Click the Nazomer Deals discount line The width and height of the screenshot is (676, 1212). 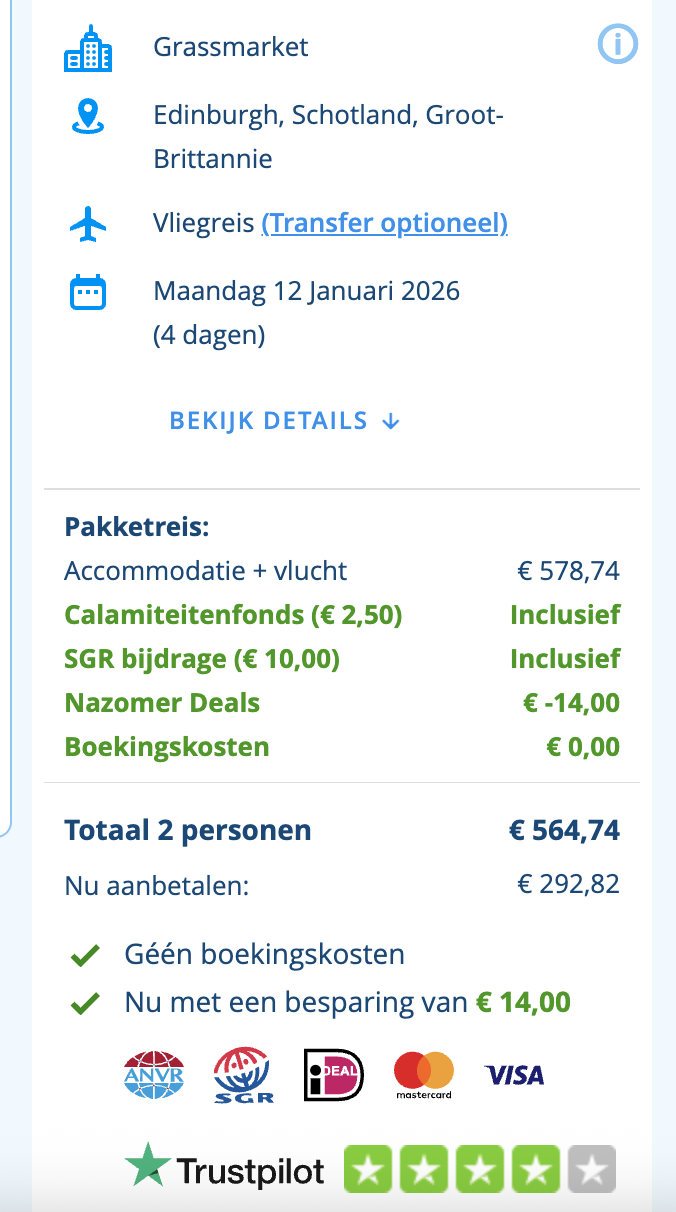[x=162, y=703]
